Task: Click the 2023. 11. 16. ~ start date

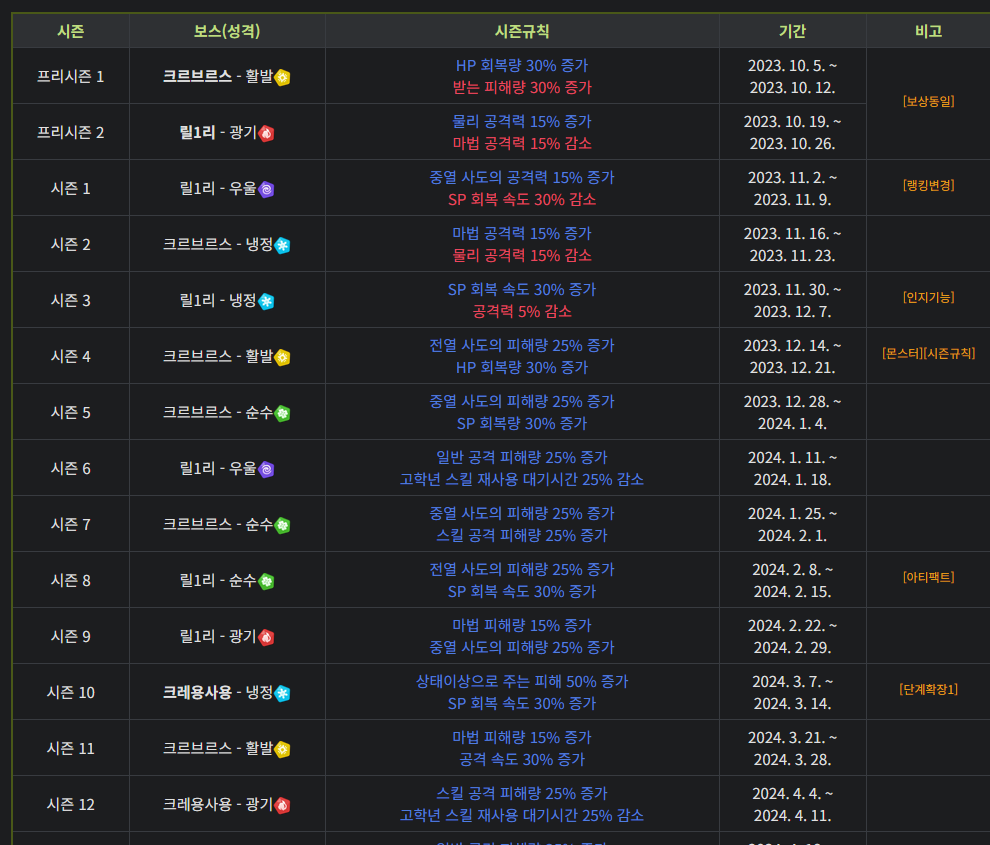Action: pyautogui.click(x=792, y=234)
